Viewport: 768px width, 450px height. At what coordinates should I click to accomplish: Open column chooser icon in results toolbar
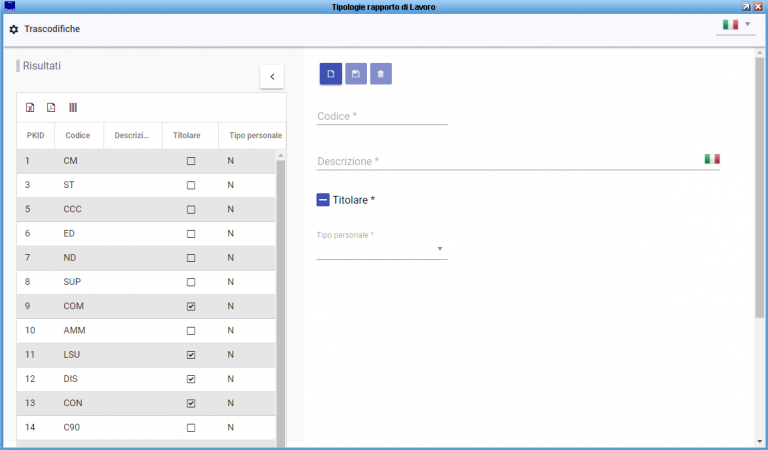click(73, 108)
